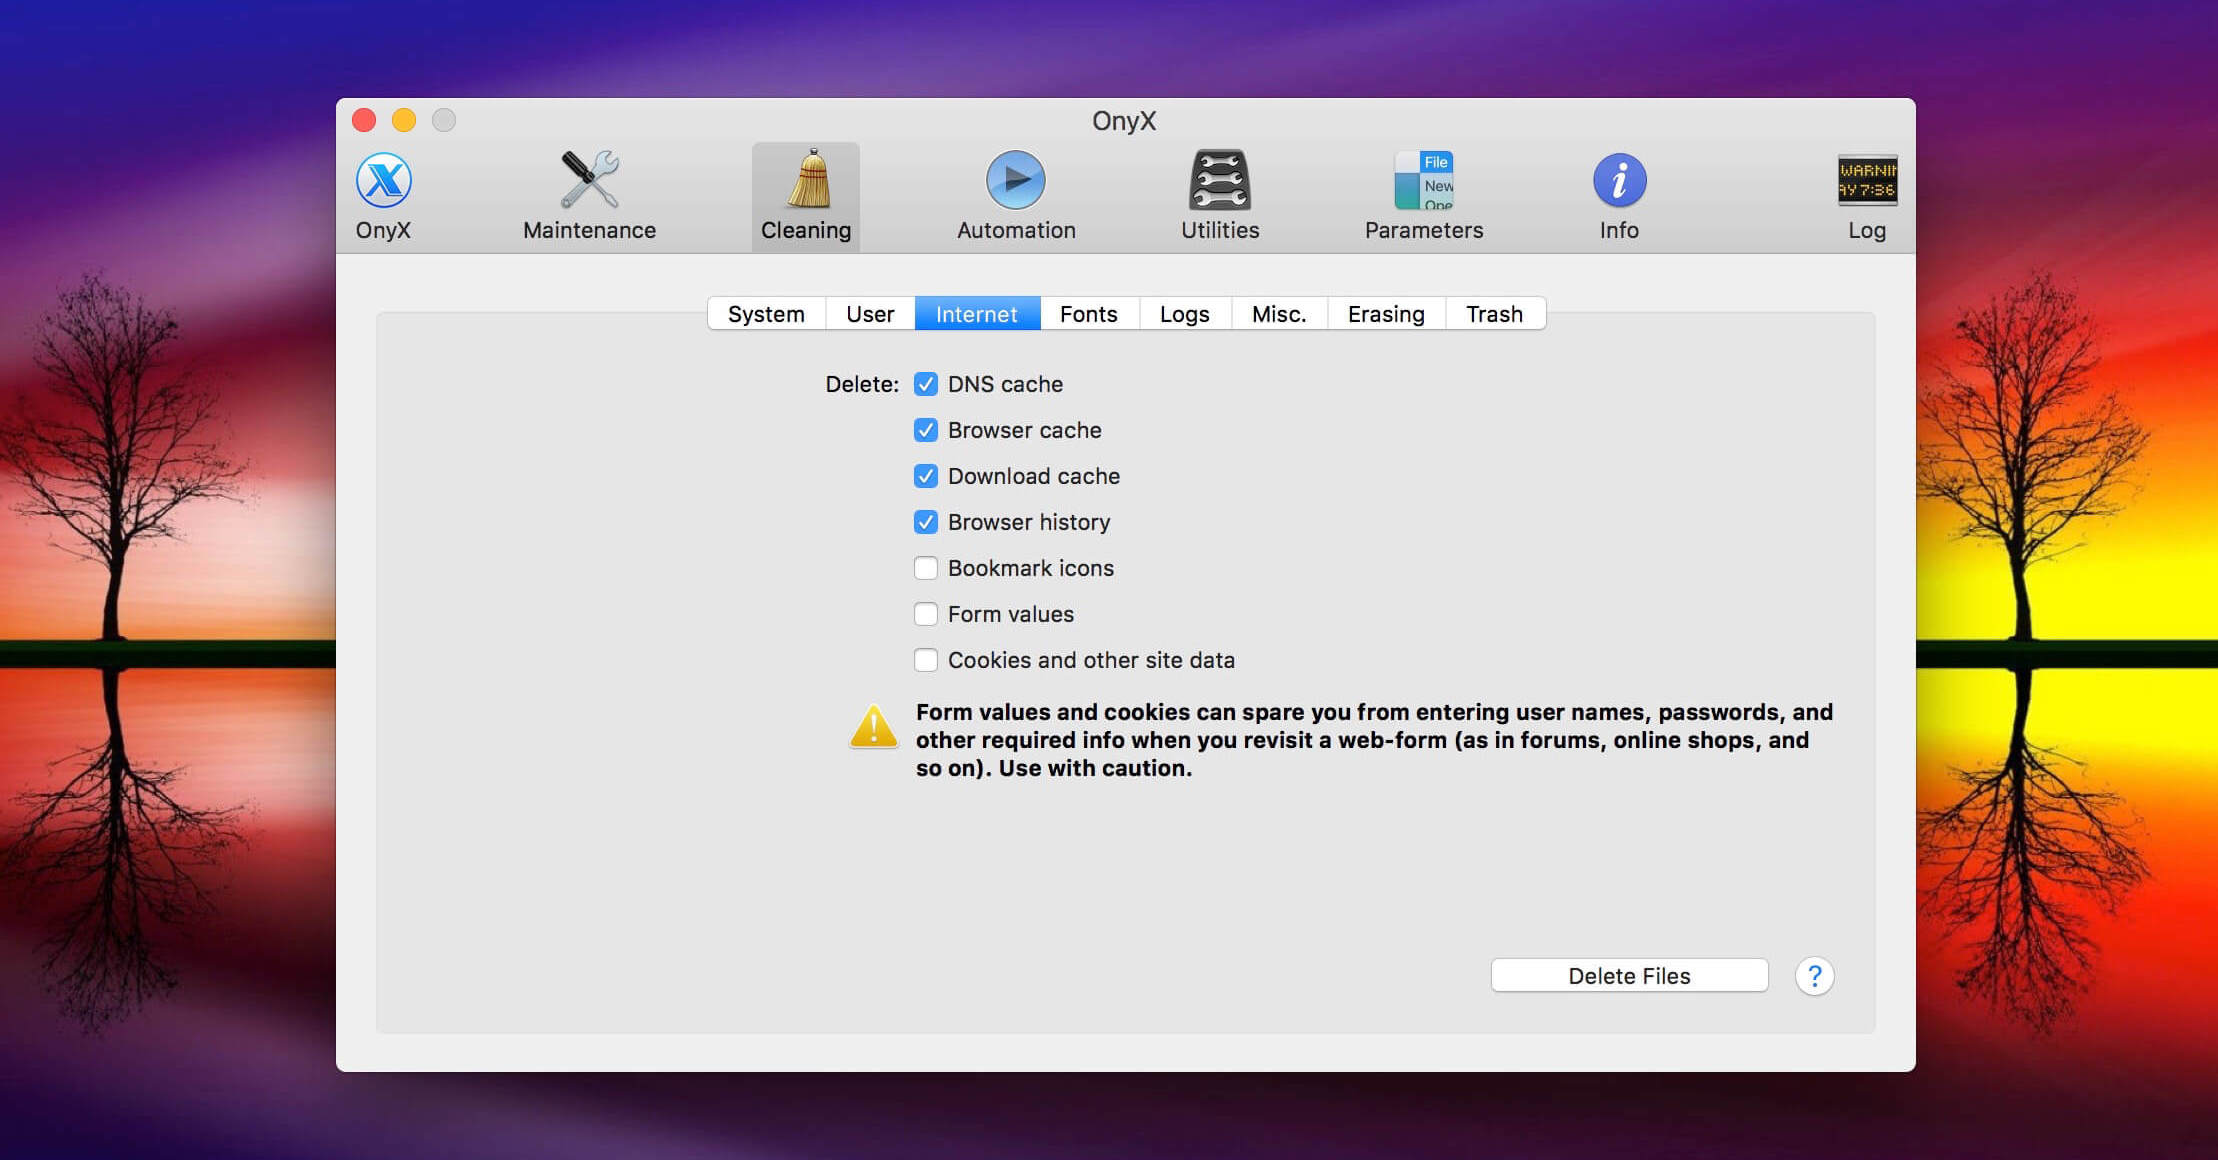Open the Utilities wrenches icon
This screenshot has width=2218, height=1160.
click(1219, 181)
